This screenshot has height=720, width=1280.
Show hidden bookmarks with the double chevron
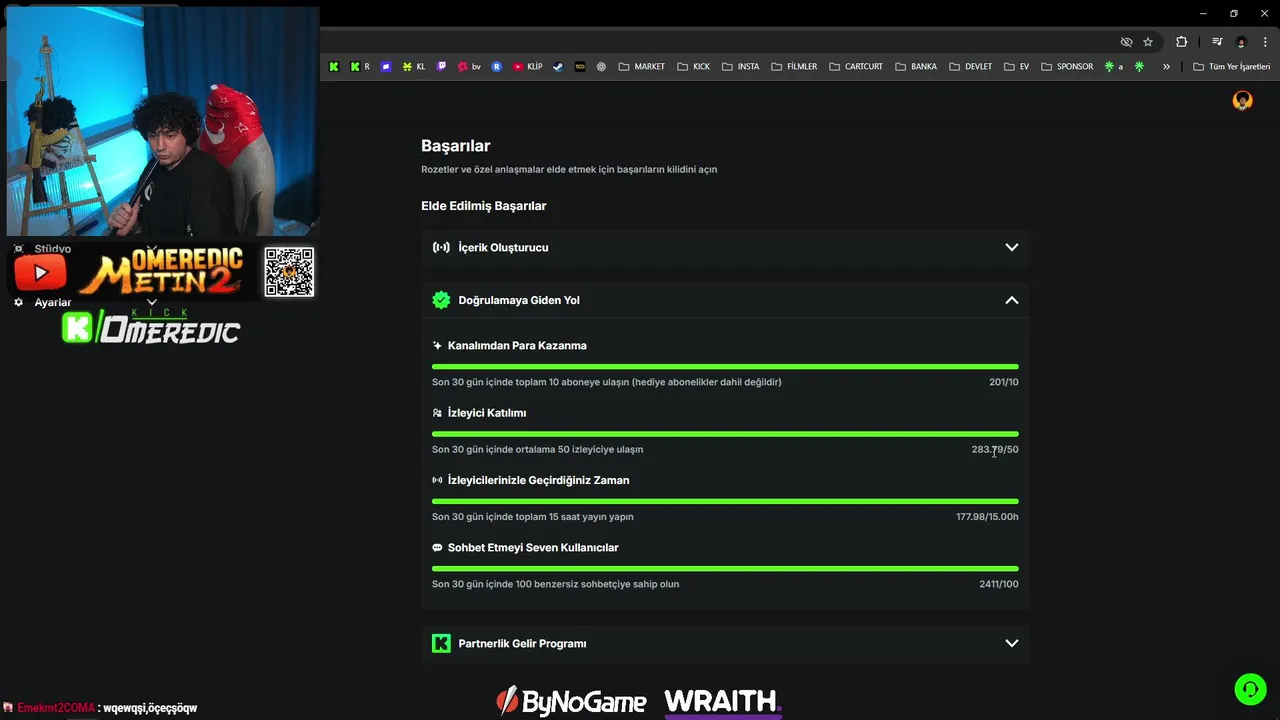click(x=1166, y=67)
